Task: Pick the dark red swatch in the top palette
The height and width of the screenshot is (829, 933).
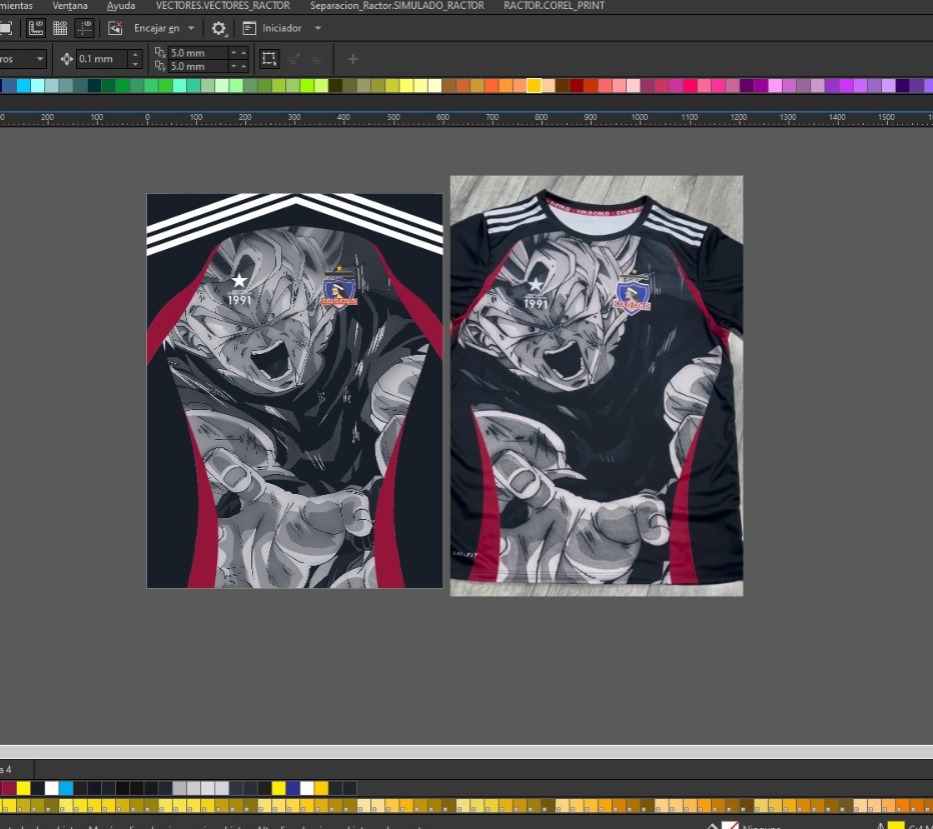Action: 576,86
